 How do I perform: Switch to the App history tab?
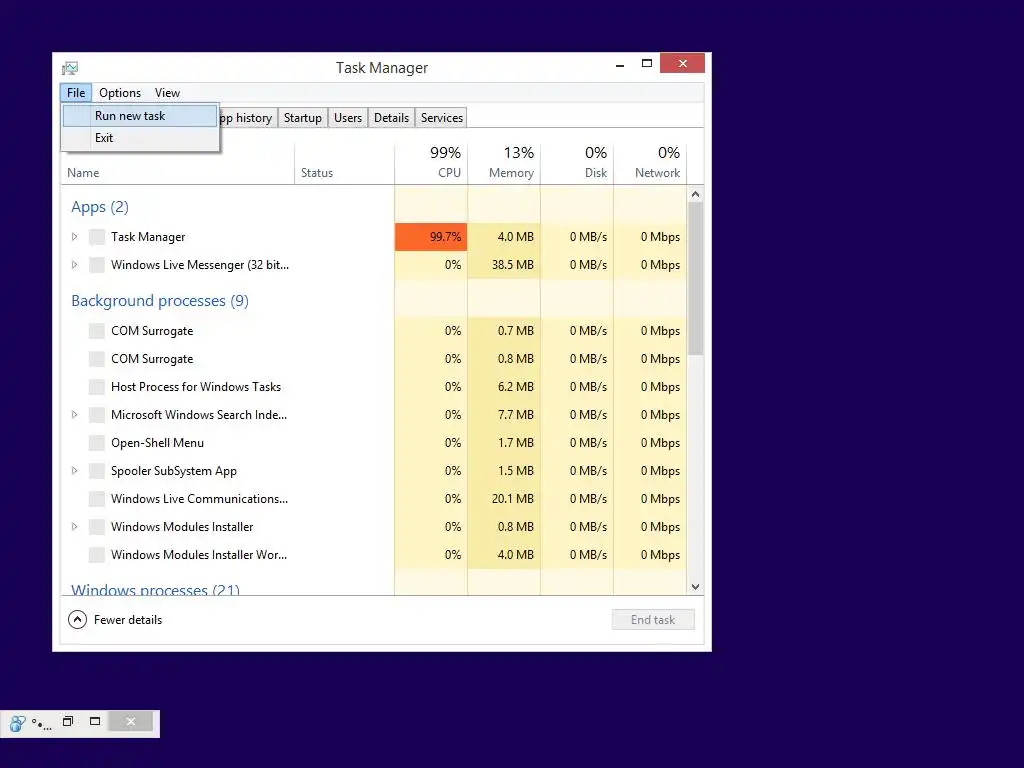248,118
